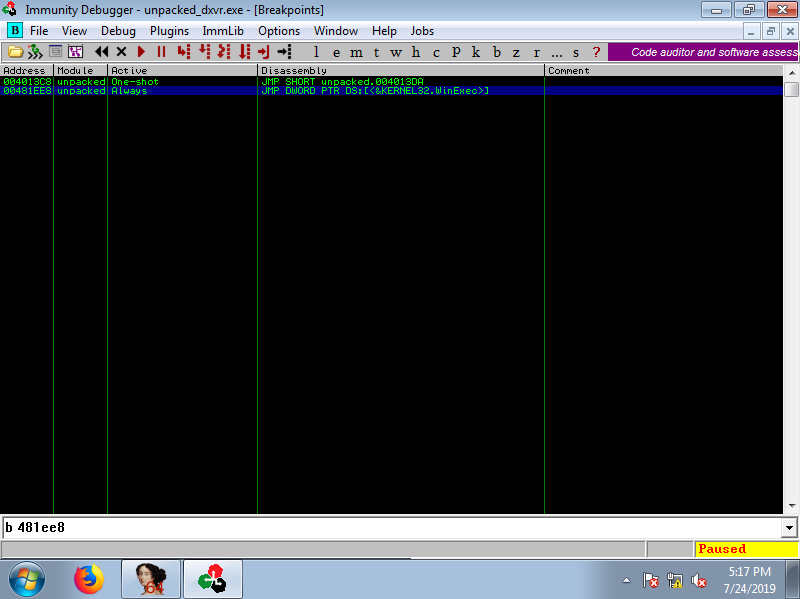Show Memory map via 'm' button
This screenshot has height=599, width=800.
[356, 53]
